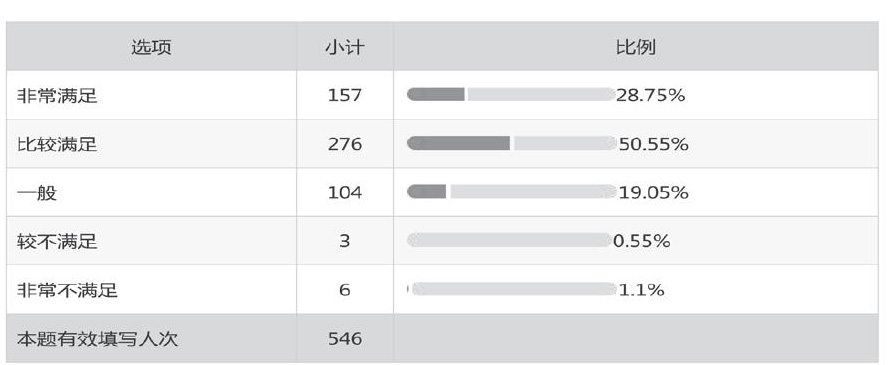Click the subtotal value 276

[x=345, y=144]
